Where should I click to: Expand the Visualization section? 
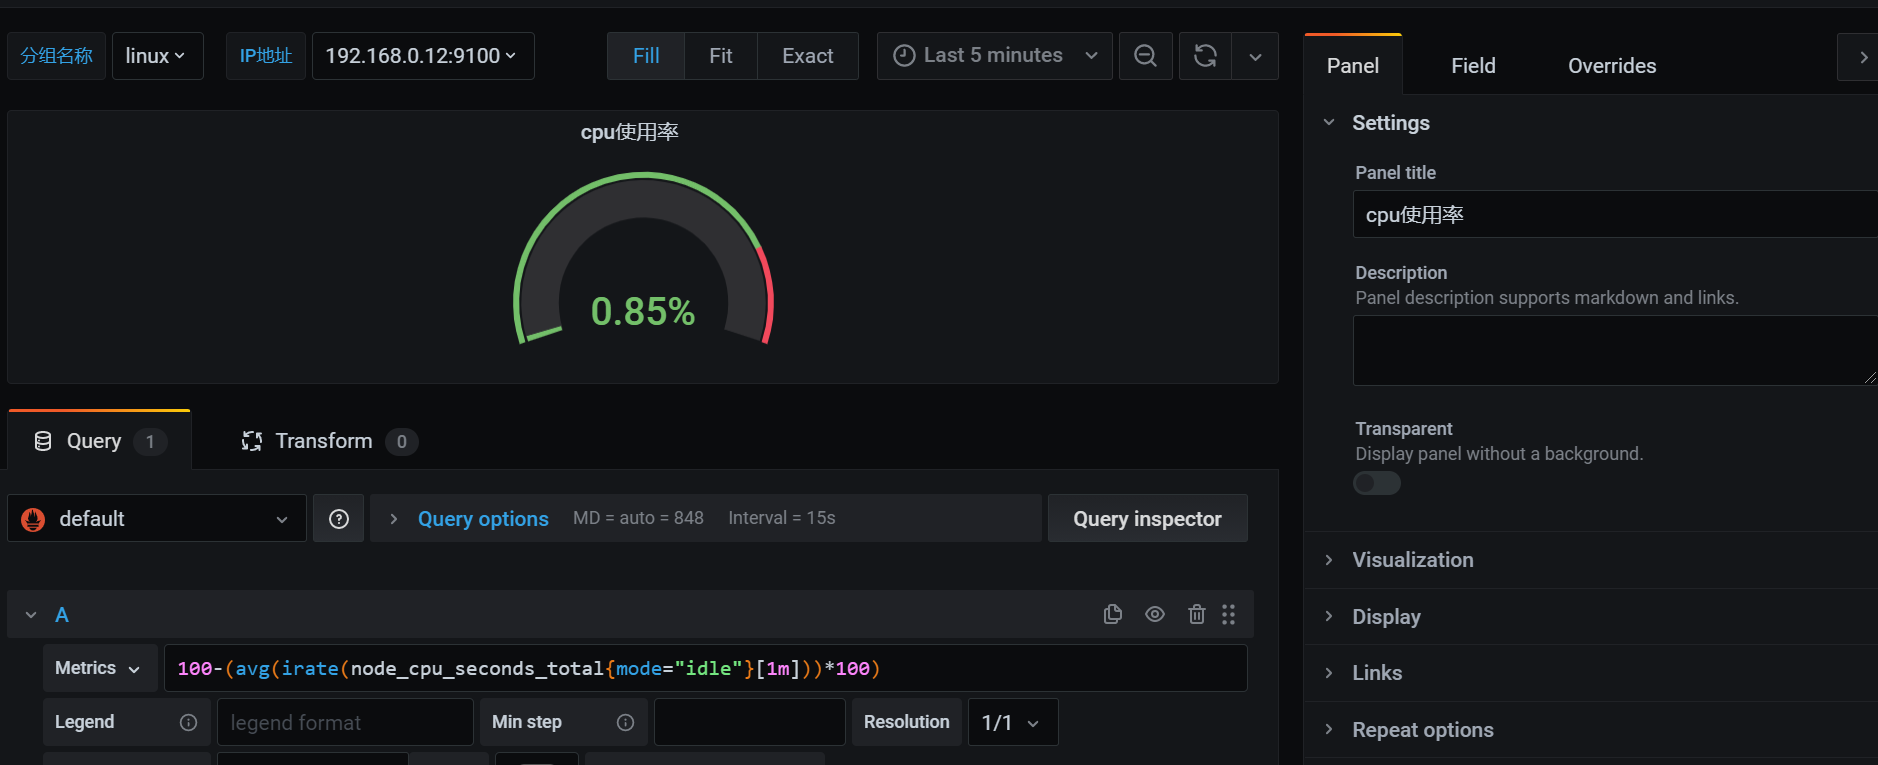[x=1413, y=560]
